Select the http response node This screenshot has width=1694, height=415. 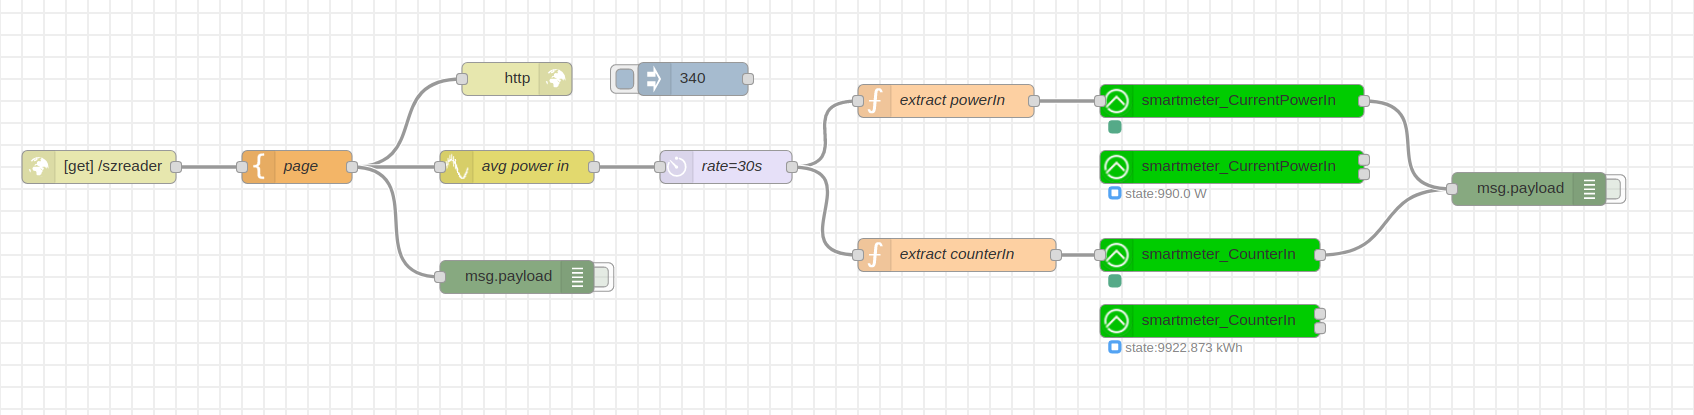coord(517,79)
